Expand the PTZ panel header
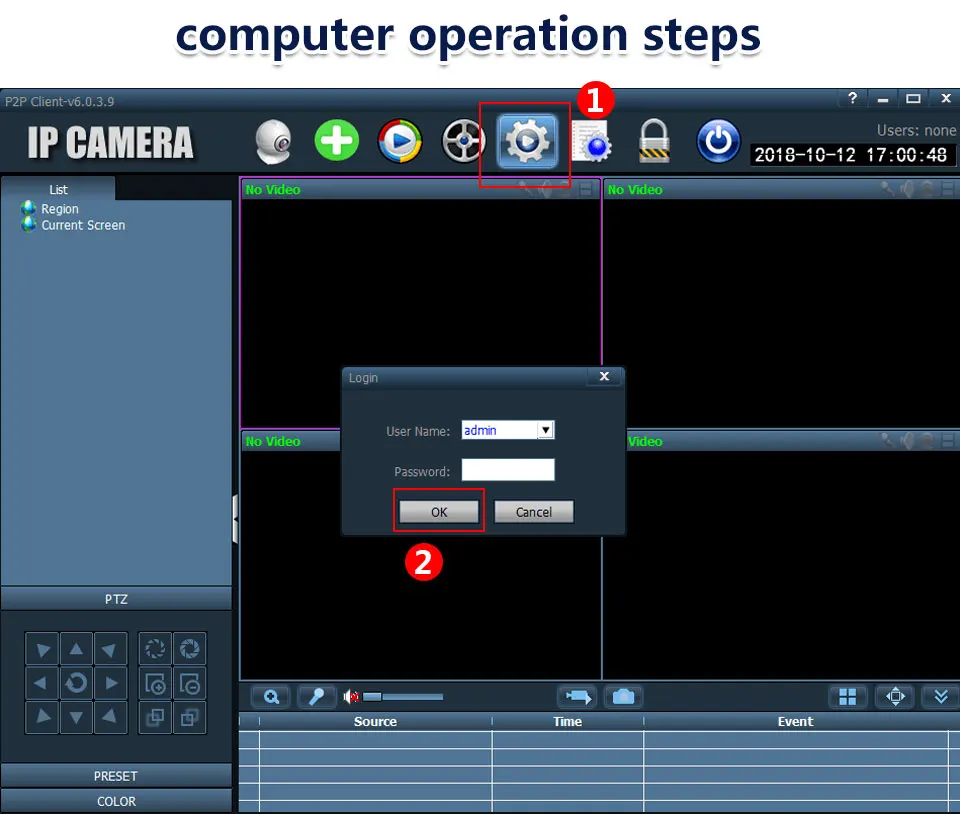This screenshot has height=814, width=960. 116,599
